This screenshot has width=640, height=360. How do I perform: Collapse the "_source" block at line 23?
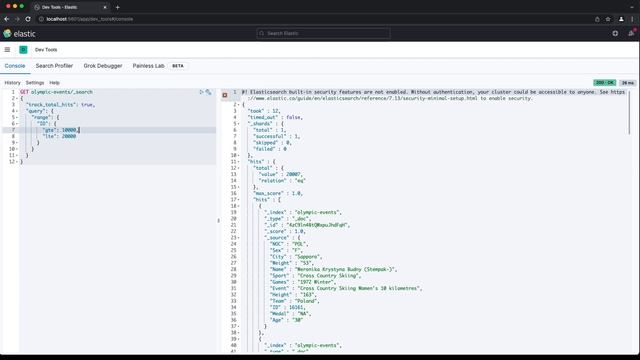click(239, 238)
